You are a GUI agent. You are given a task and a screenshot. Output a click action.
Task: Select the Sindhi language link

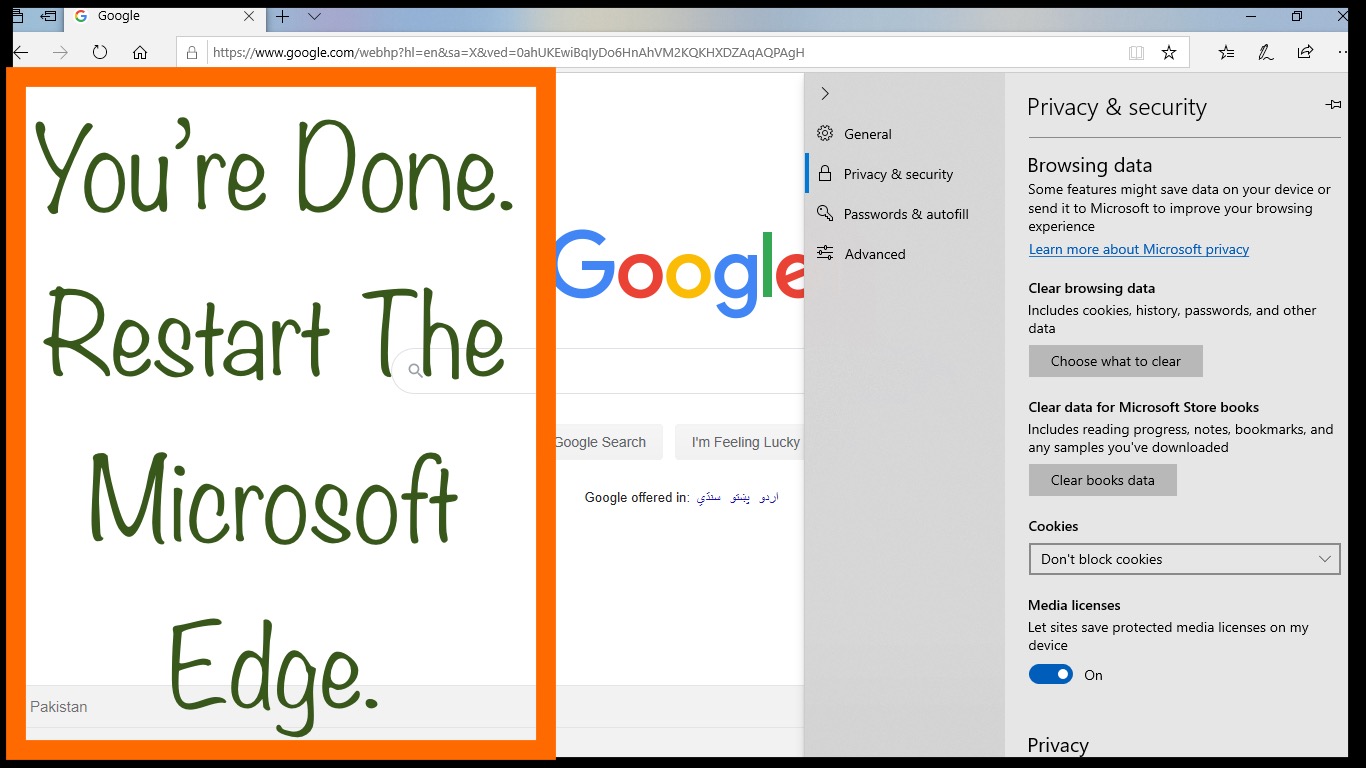tap(709, 497)
